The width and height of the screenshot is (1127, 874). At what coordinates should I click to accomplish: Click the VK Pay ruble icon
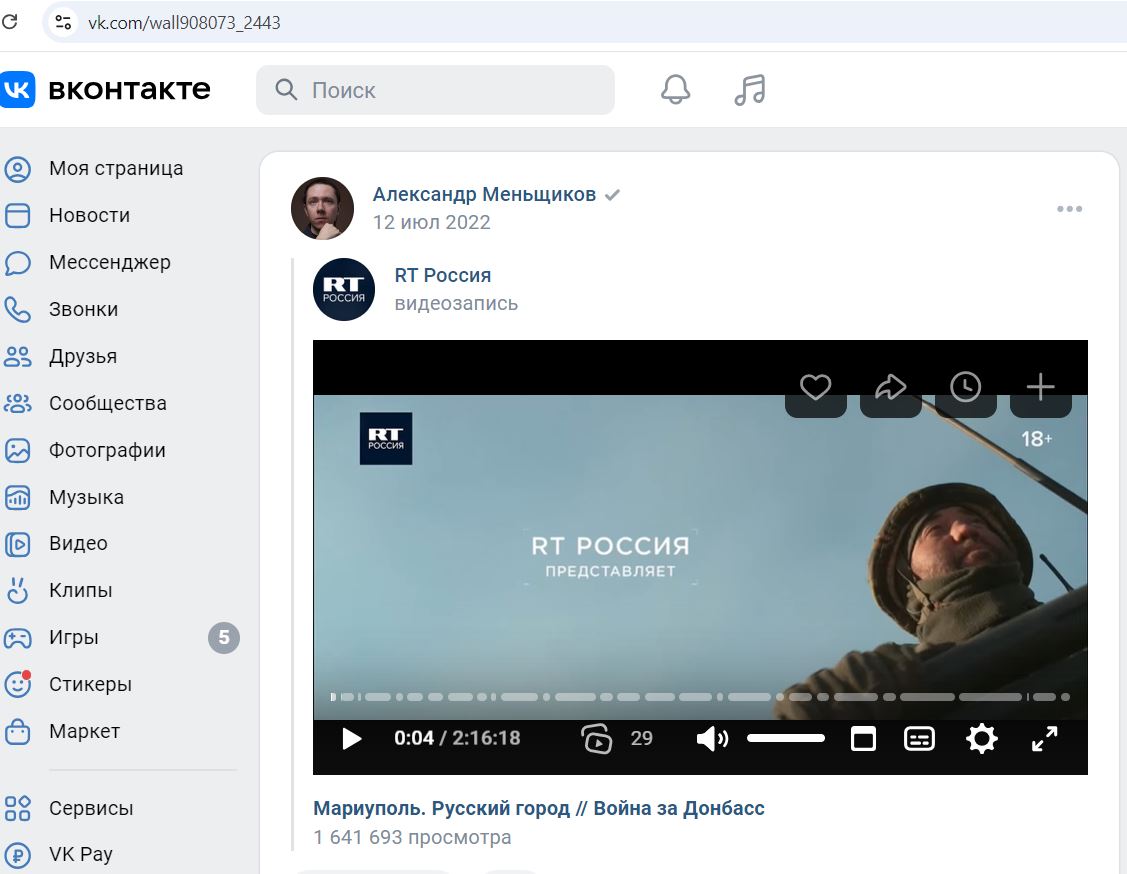point(17,855)
